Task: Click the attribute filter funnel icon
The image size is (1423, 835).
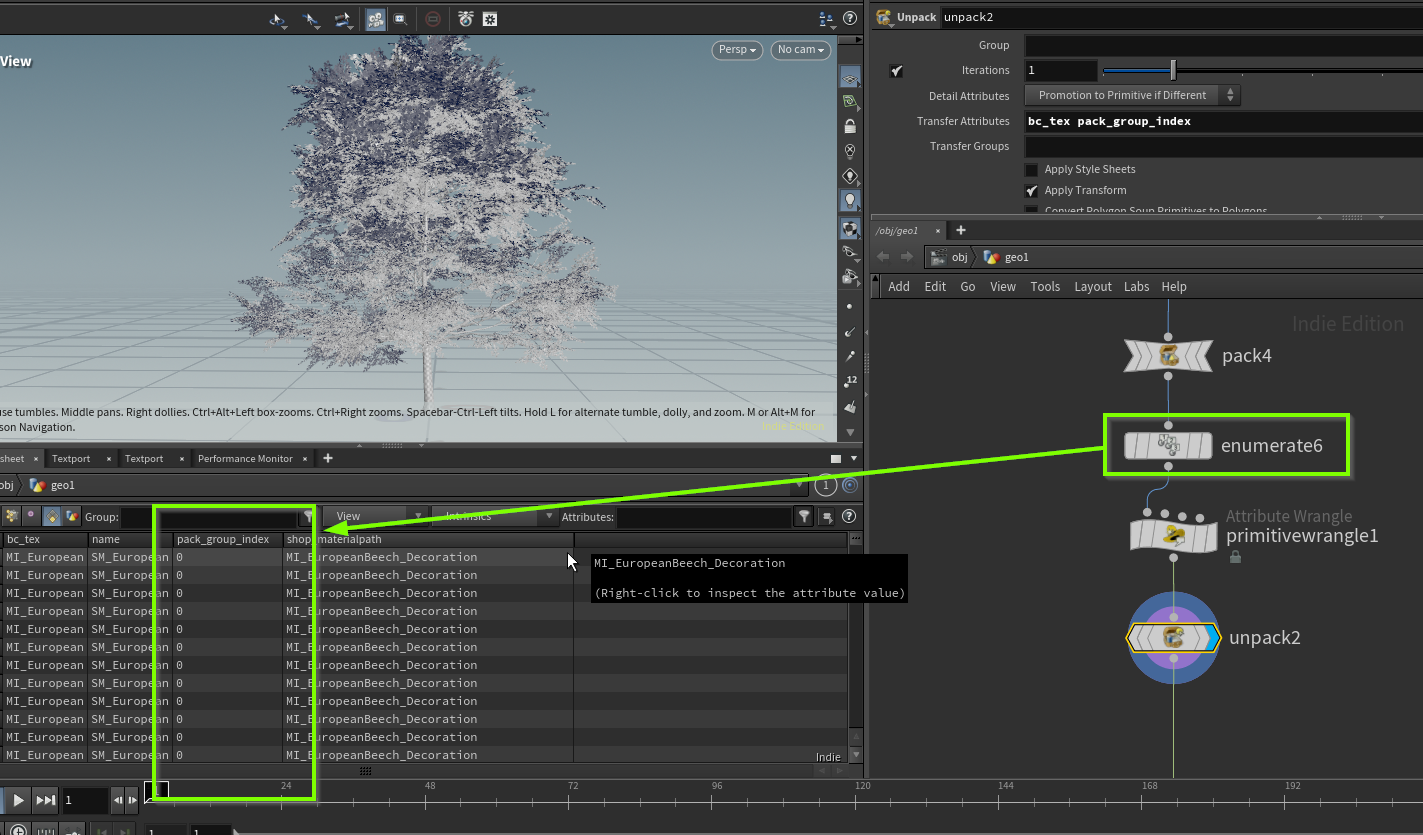Action: 803,517
